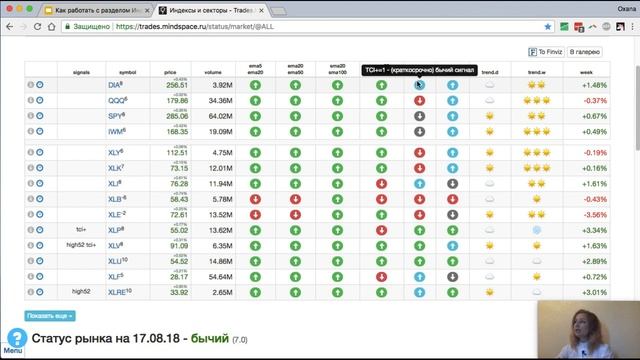Open the SPY symbol link
The height and width of the screenshot is (360, 640).
click(x=116, y=116)
